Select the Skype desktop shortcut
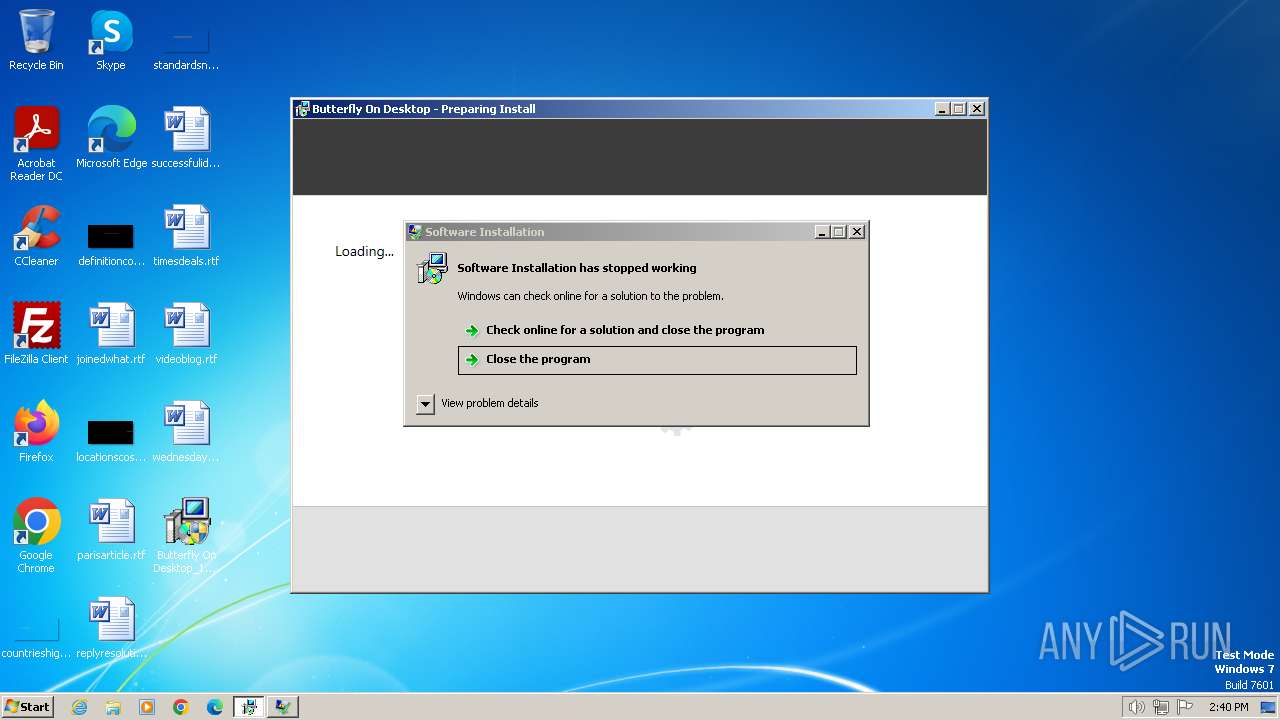 pos(111,40)
